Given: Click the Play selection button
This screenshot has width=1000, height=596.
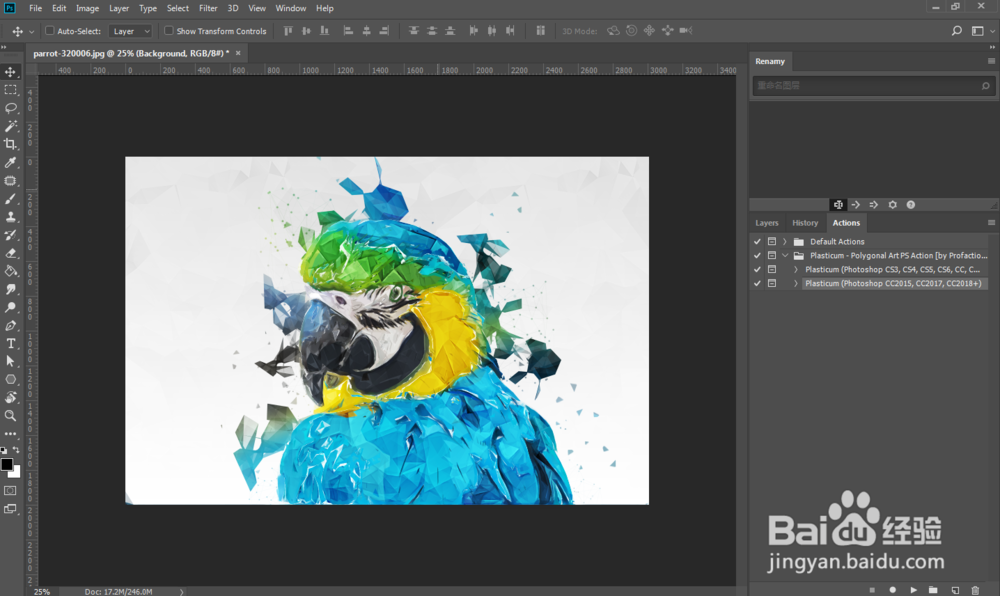Looking at the screenshot, I should point(913,590).
